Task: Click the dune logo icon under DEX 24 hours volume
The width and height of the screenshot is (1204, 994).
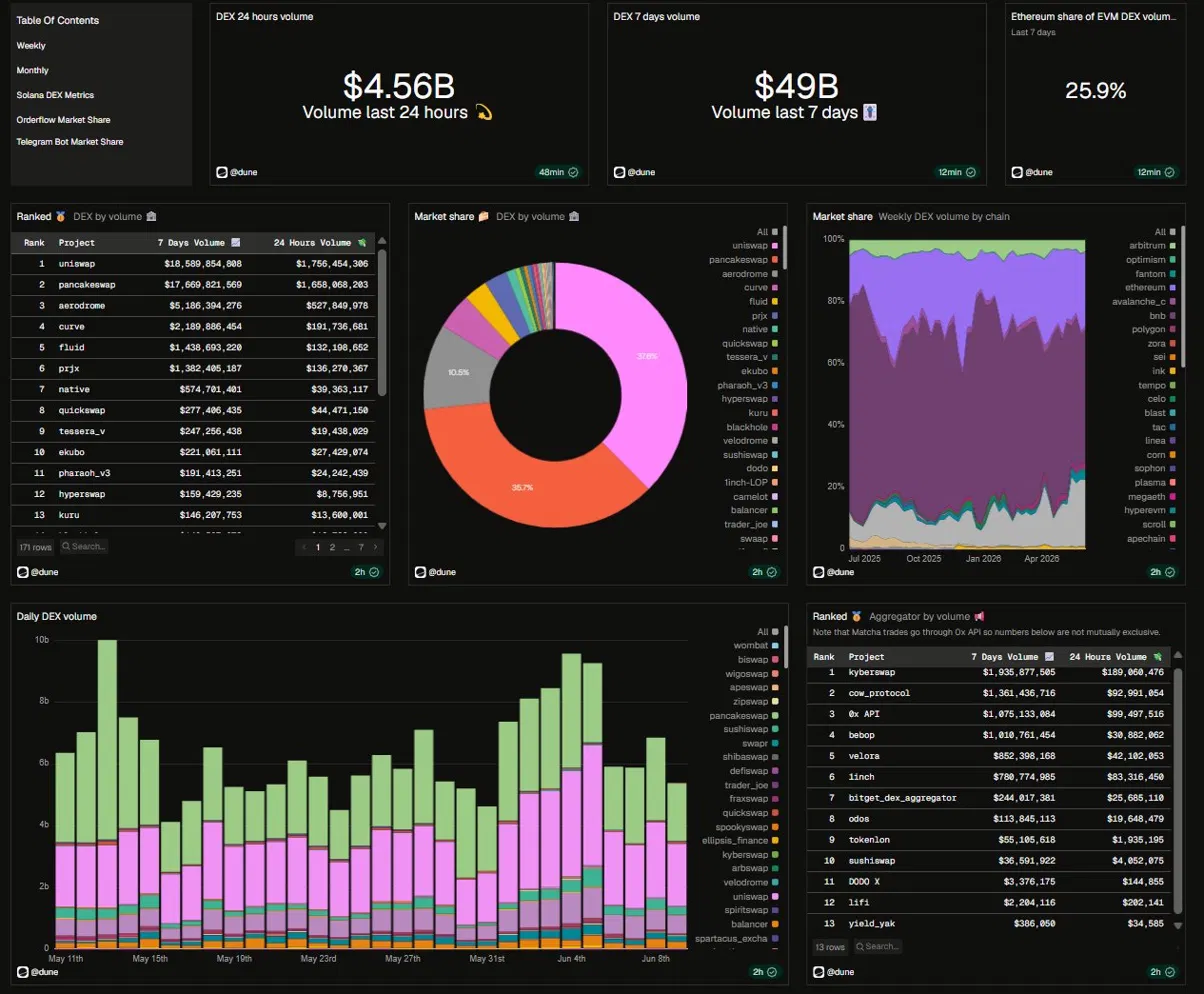Action: tap(222, 172)
